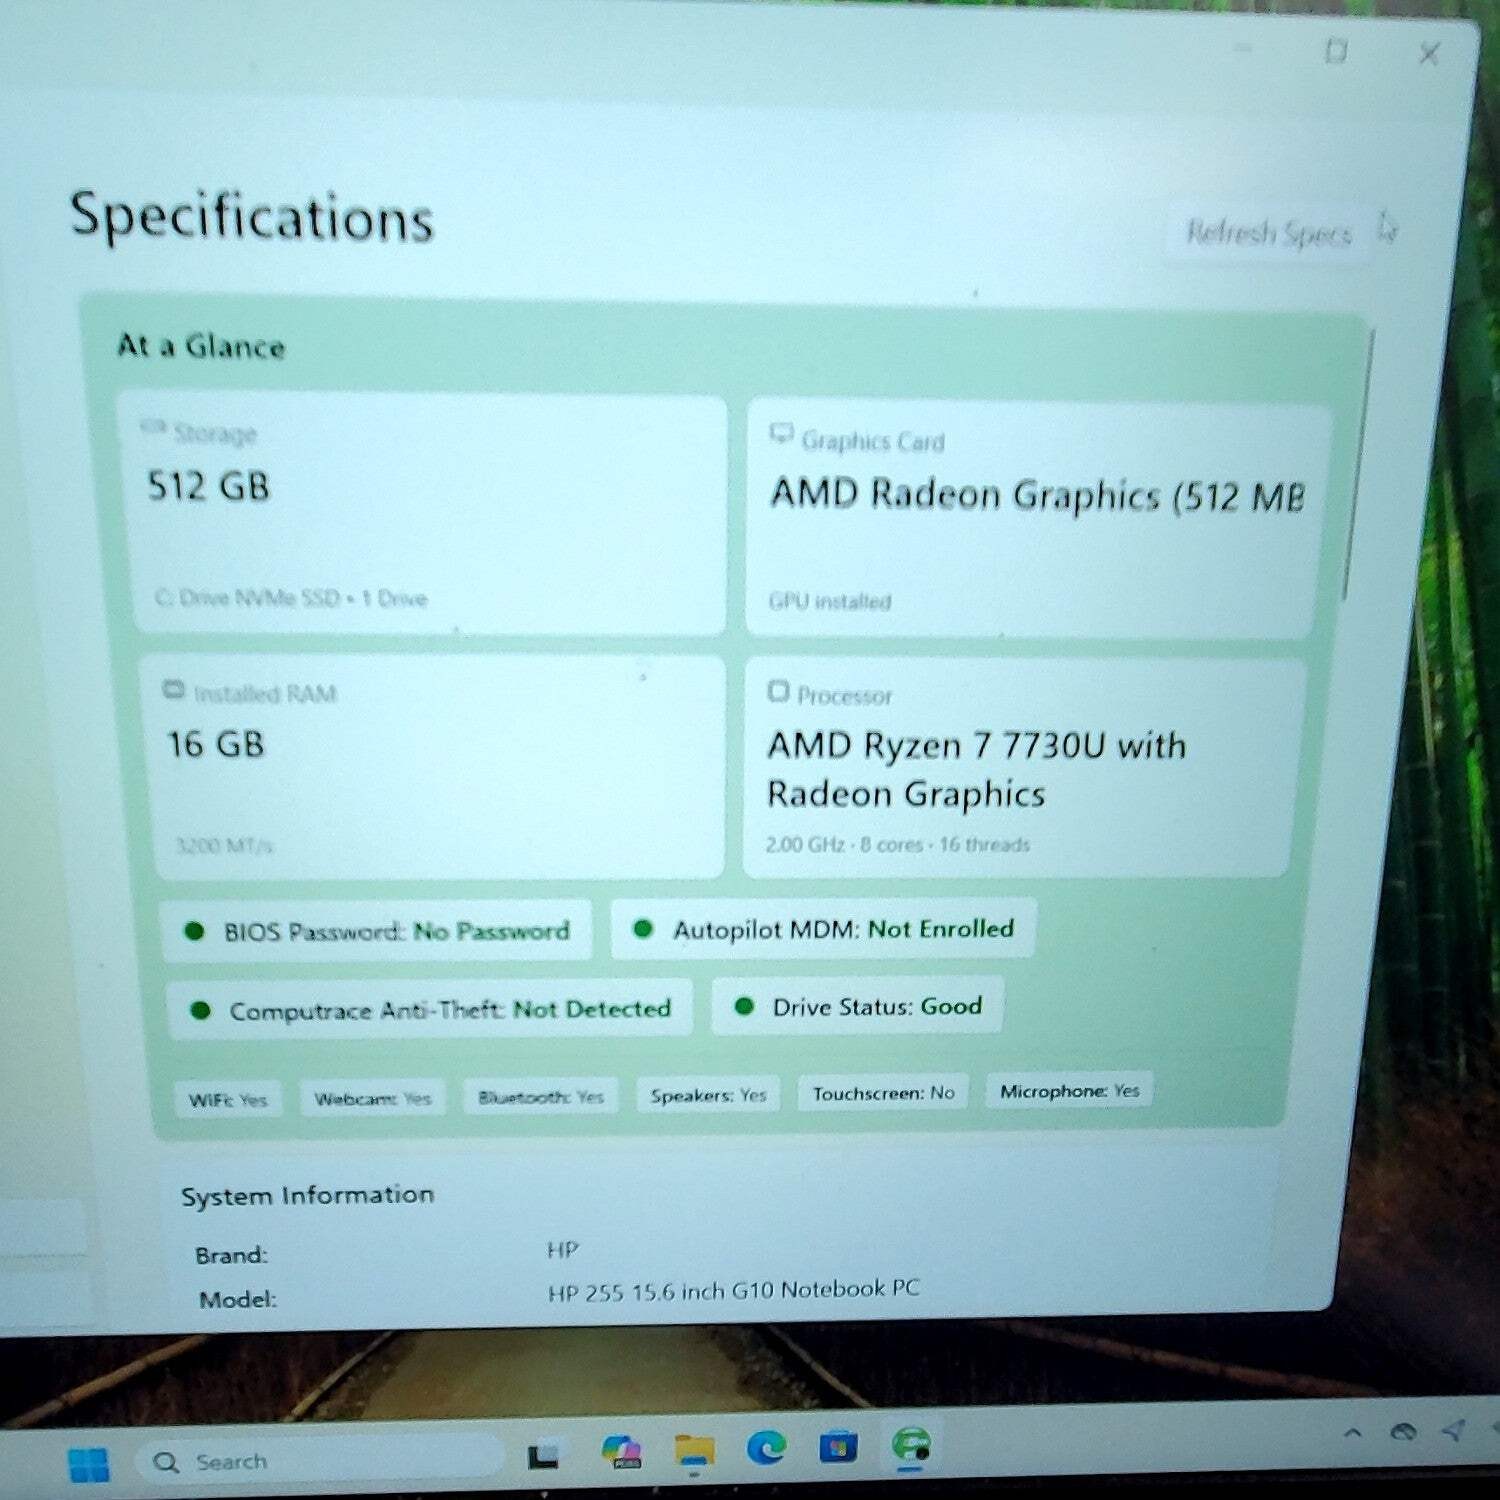Launch Microsoft Copilot from taskbar
Screen dimensions: 1500x1500
pyautogui.click(x=621, y=1451)
